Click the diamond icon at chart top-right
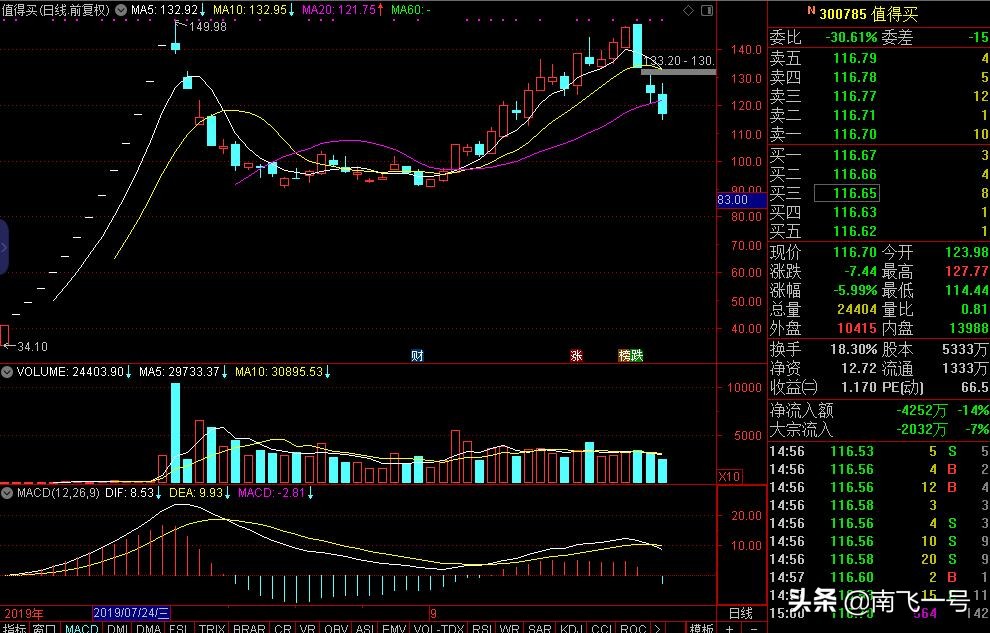The height and width of the screenshot is (633, 990). (689, 10)
